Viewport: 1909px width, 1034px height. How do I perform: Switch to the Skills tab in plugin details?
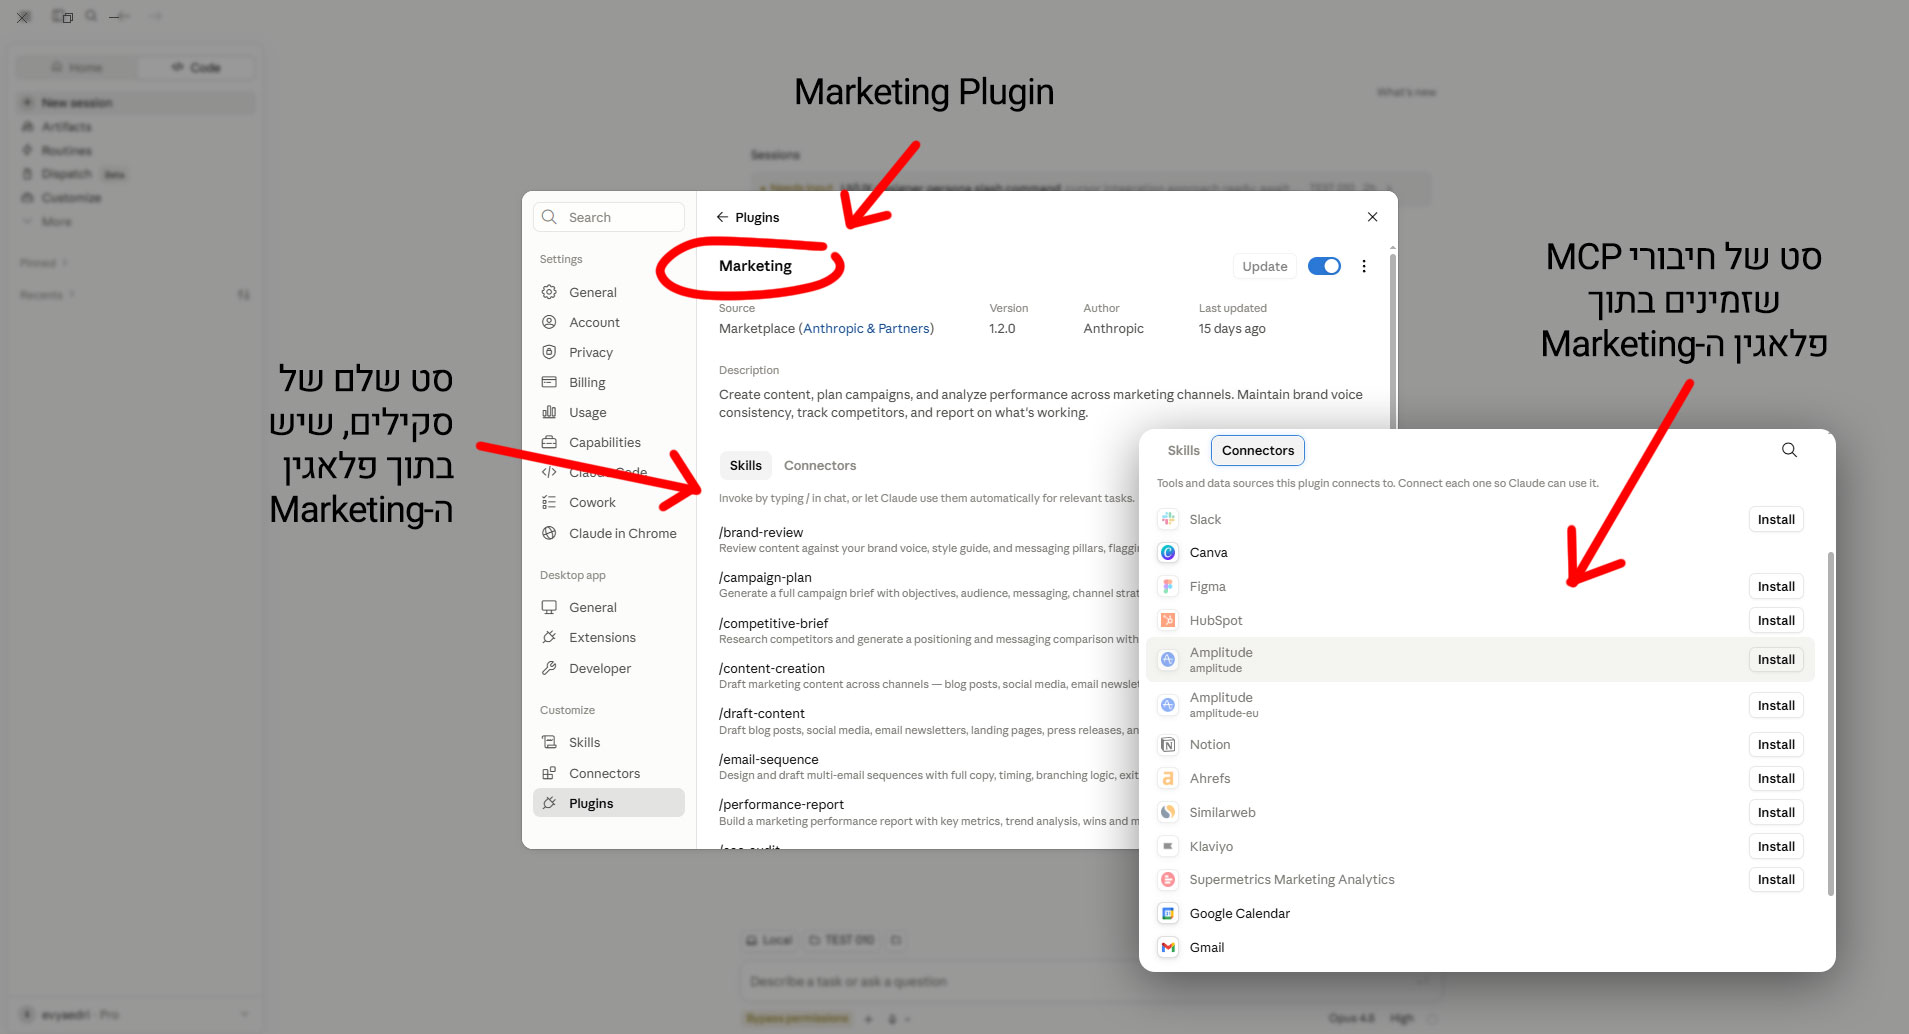(745, 465)
